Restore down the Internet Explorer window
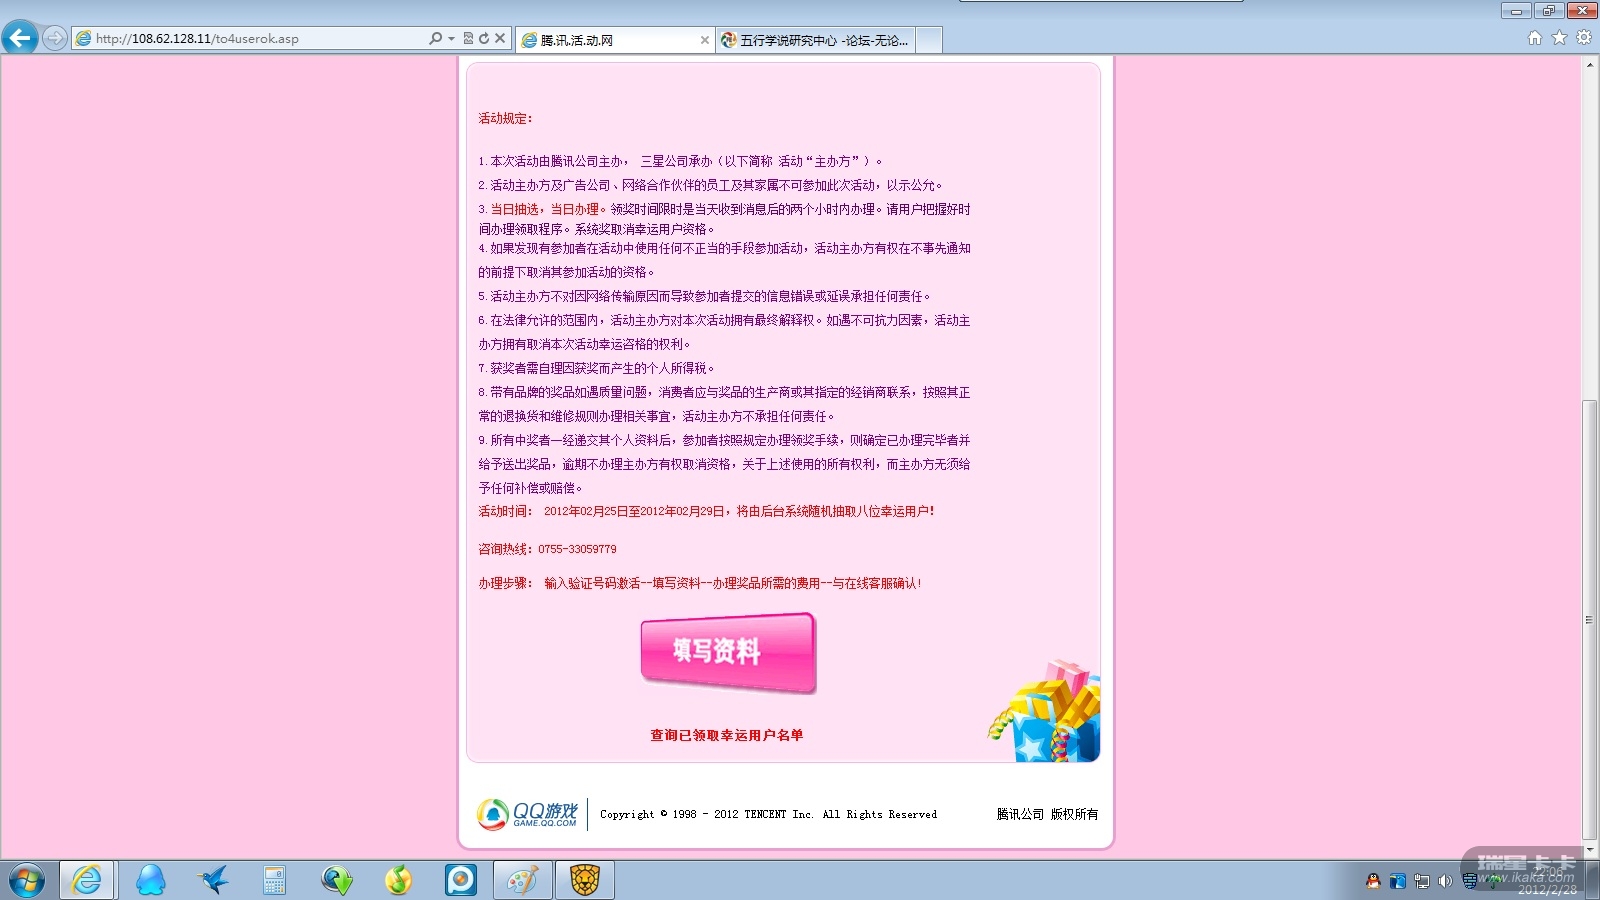This screenshot has height=900, width=1600. tap(1548, 10)
